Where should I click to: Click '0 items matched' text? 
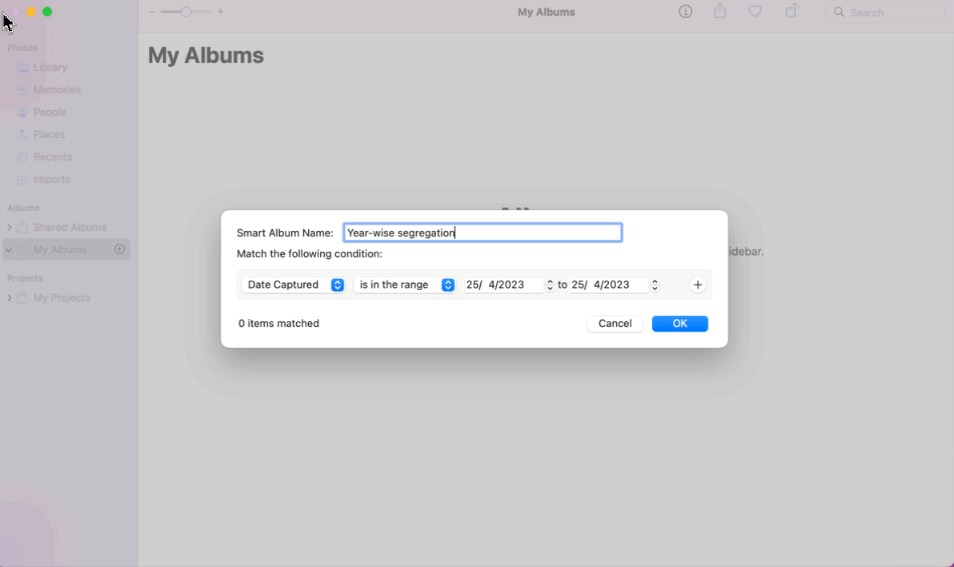[x=279, y=324]
